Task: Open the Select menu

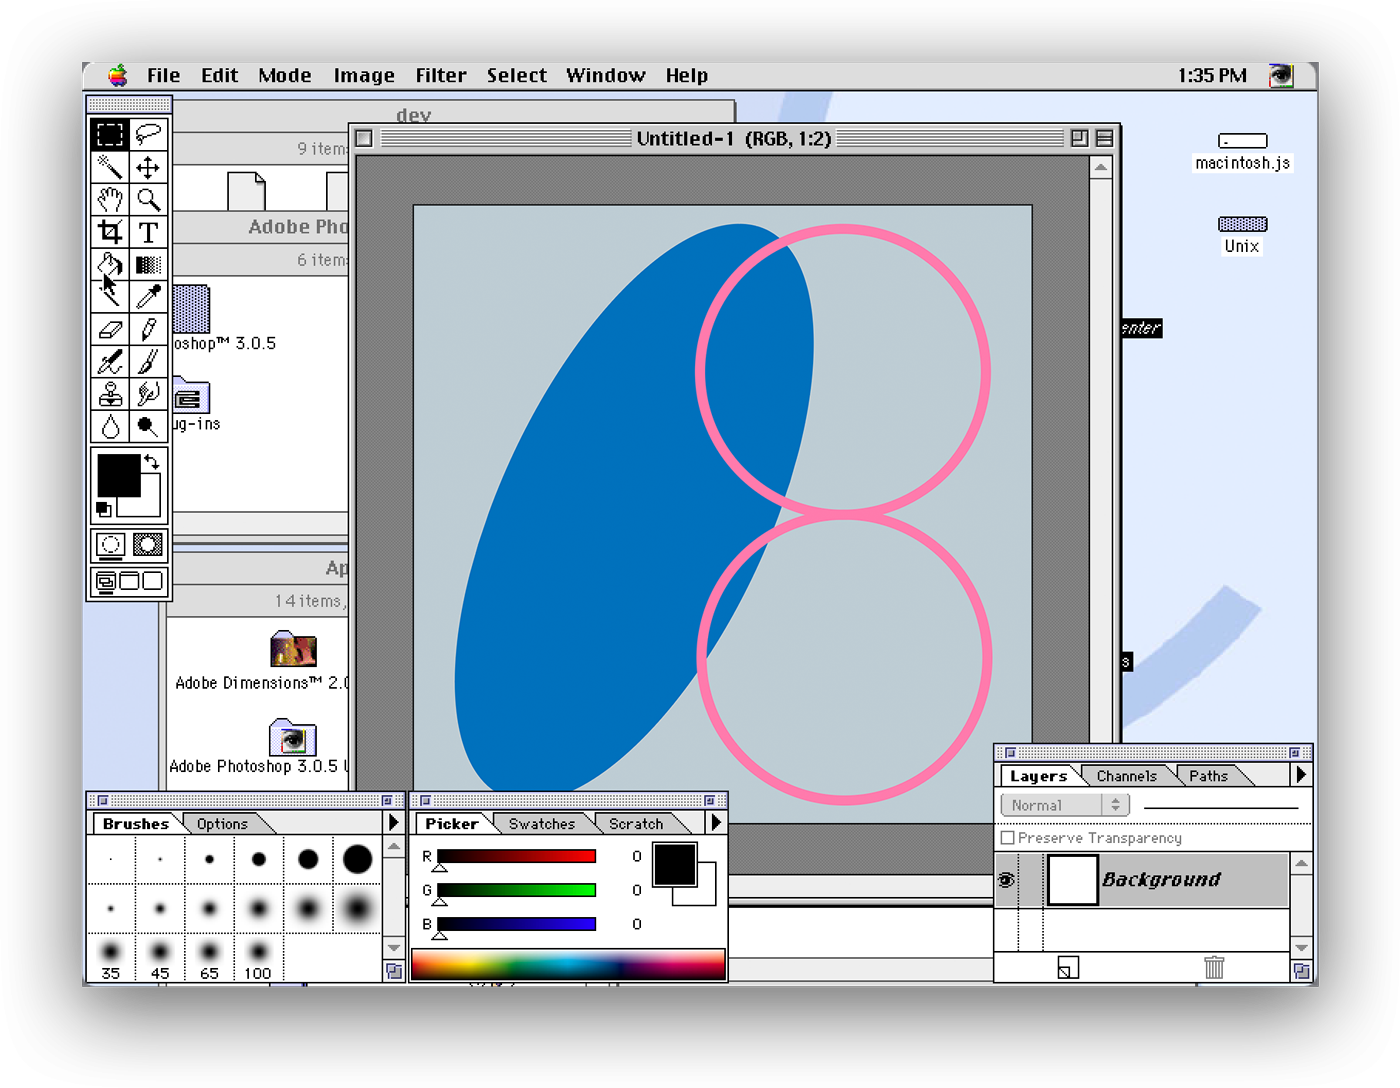Action: (517, 75)
